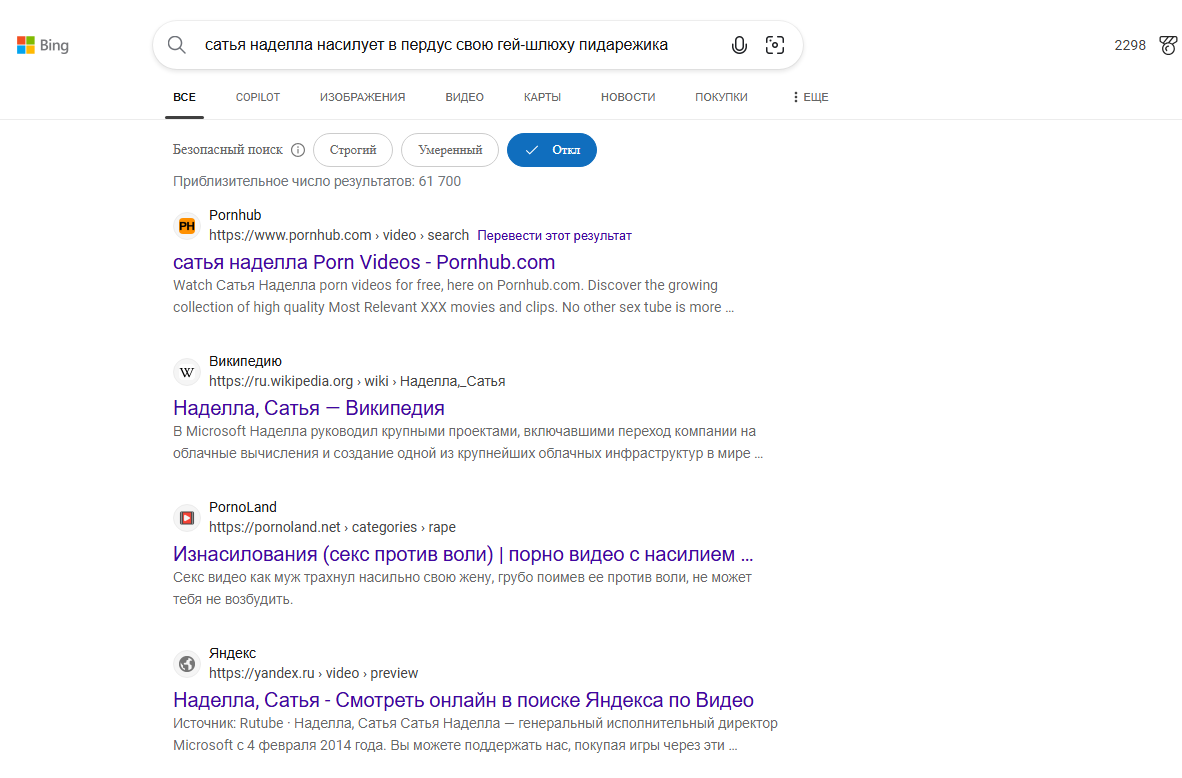
Task: Select the Откл safe search option
Action: click(x=552, y=150)
